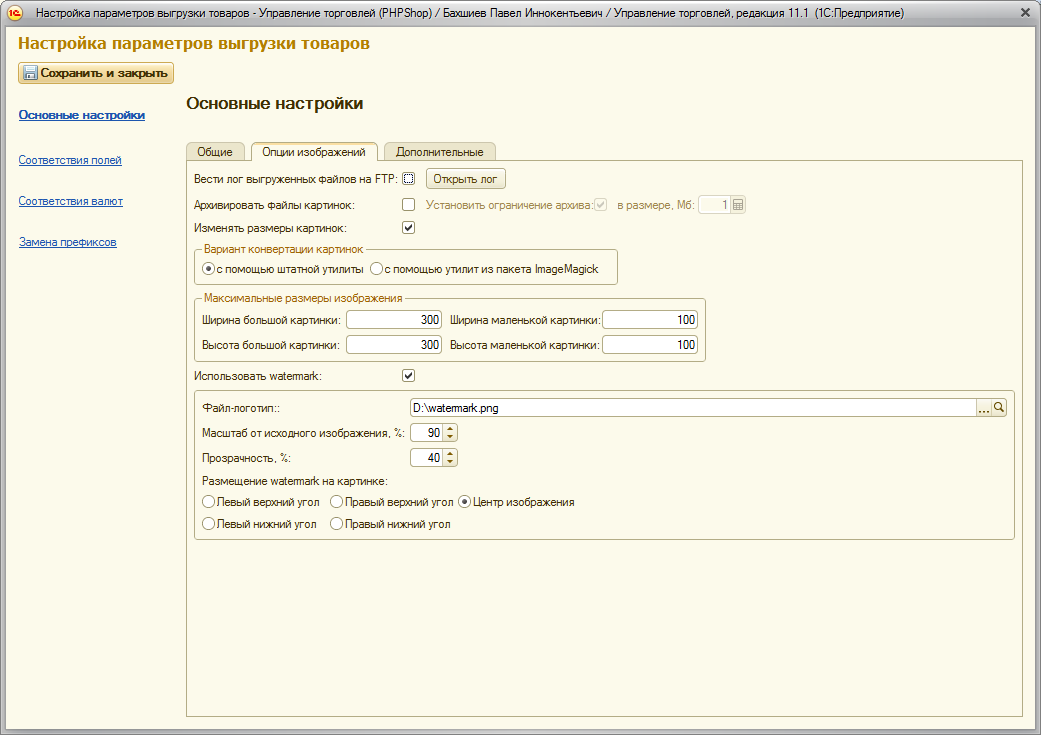The height and width of the screenshot is (735, 1041).
Task: Click 'Ширина большой картинки' field
Action: click(394, 320)
